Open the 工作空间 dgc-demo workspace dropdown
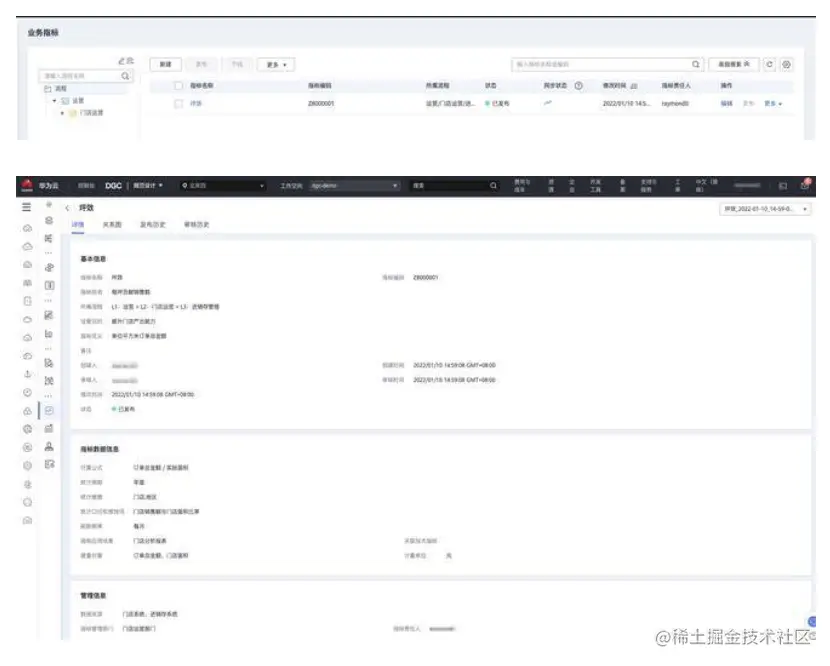Screen dimensions: 830x666 [x=354, y=186]
